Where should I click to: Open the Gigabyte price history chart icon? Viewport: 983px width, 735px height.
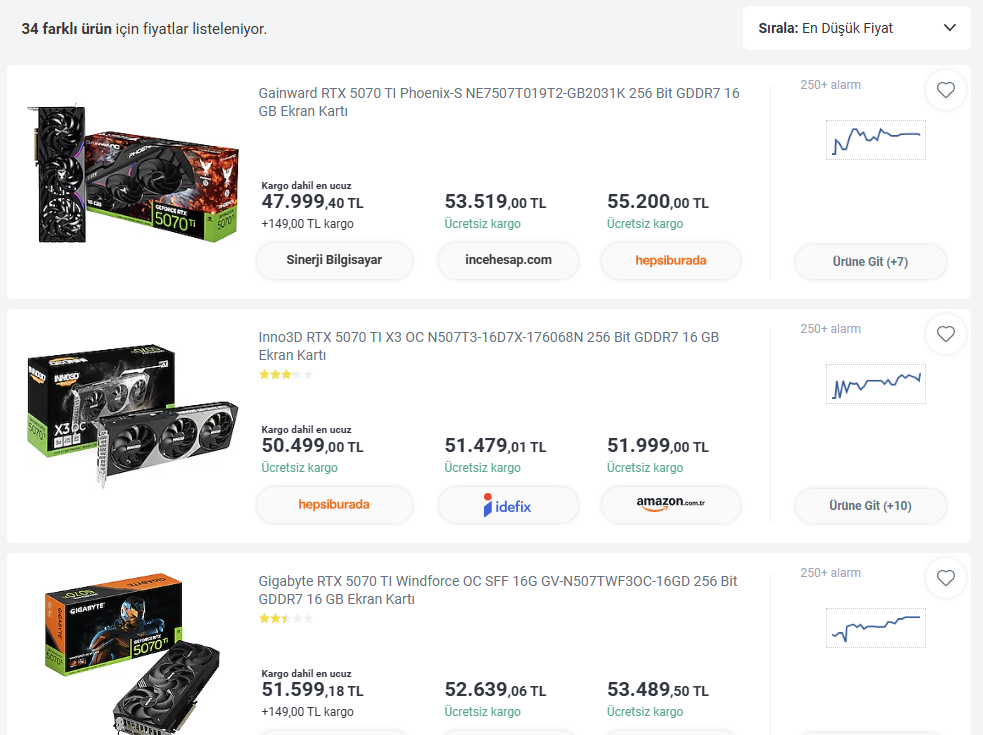click(x=876, y=628)
